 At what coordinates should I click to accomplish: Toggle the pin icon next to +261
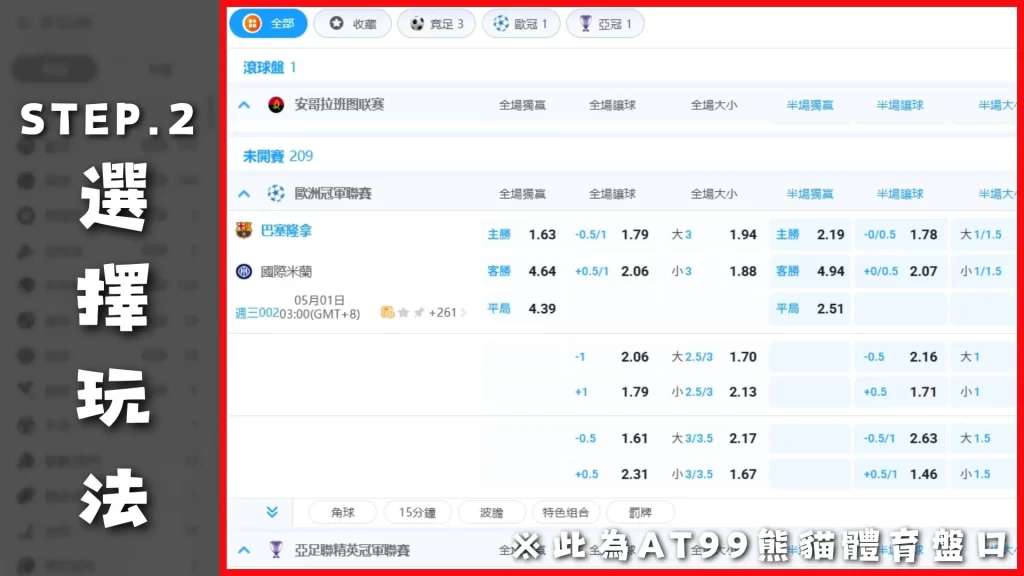(418, 312)
